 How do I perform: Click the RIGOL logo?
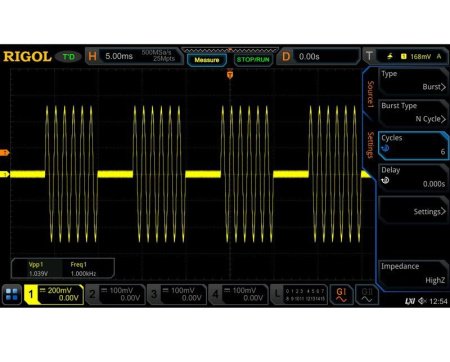[x=27, y=57]
